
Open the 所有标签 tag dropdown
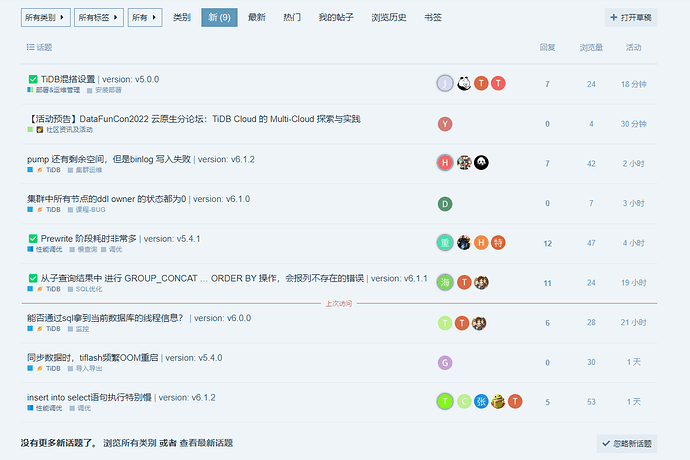click(99, 18)
